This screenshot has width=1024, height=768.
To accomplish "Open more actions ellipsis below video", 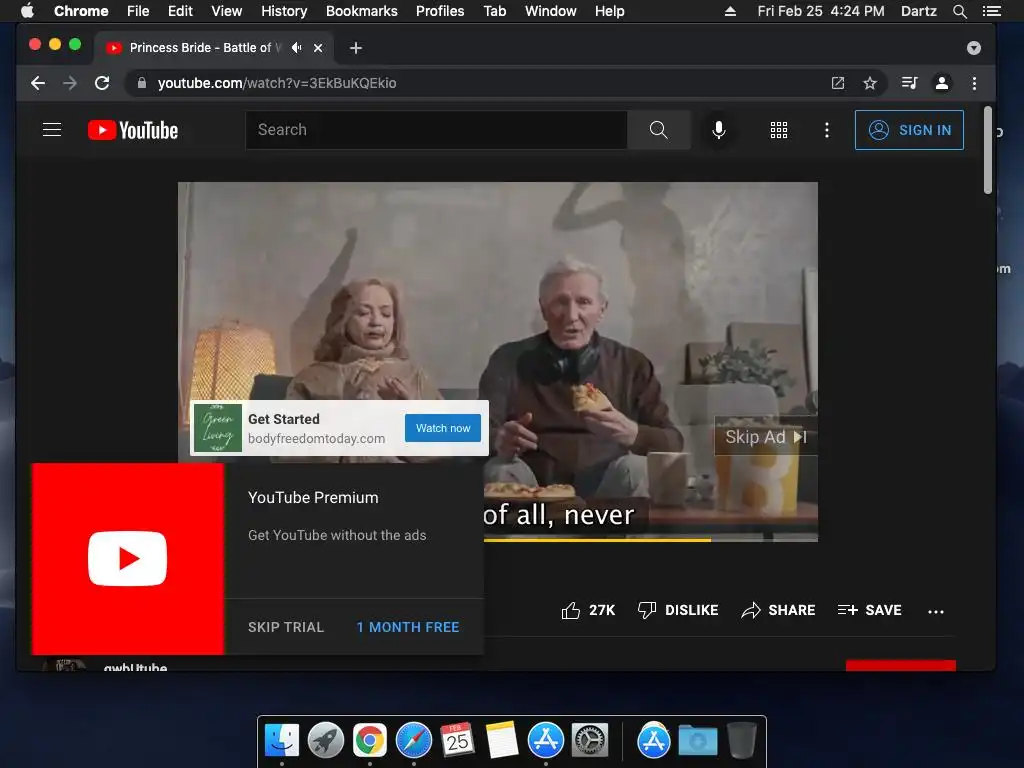I will coord(936,611).
